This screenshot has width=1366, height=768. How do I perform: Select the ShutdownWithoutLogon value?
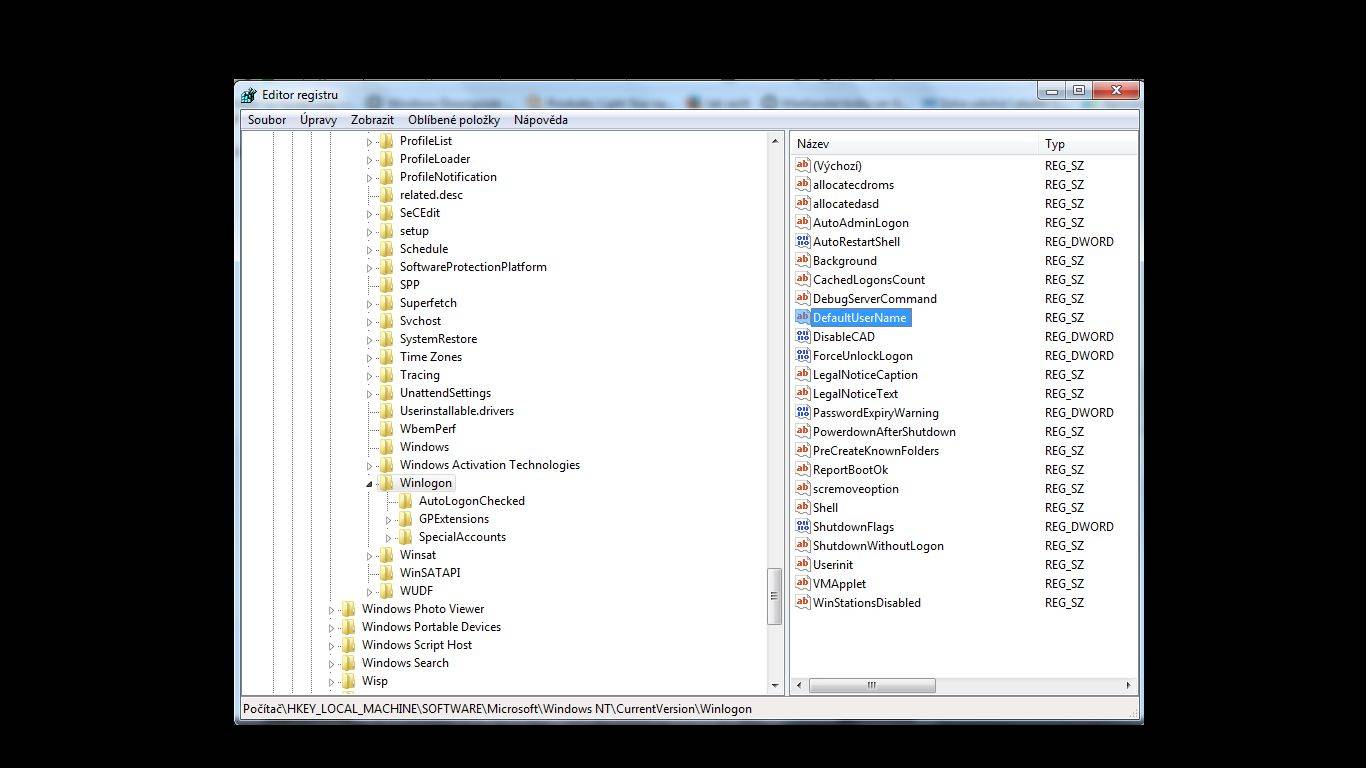(878, 546)
